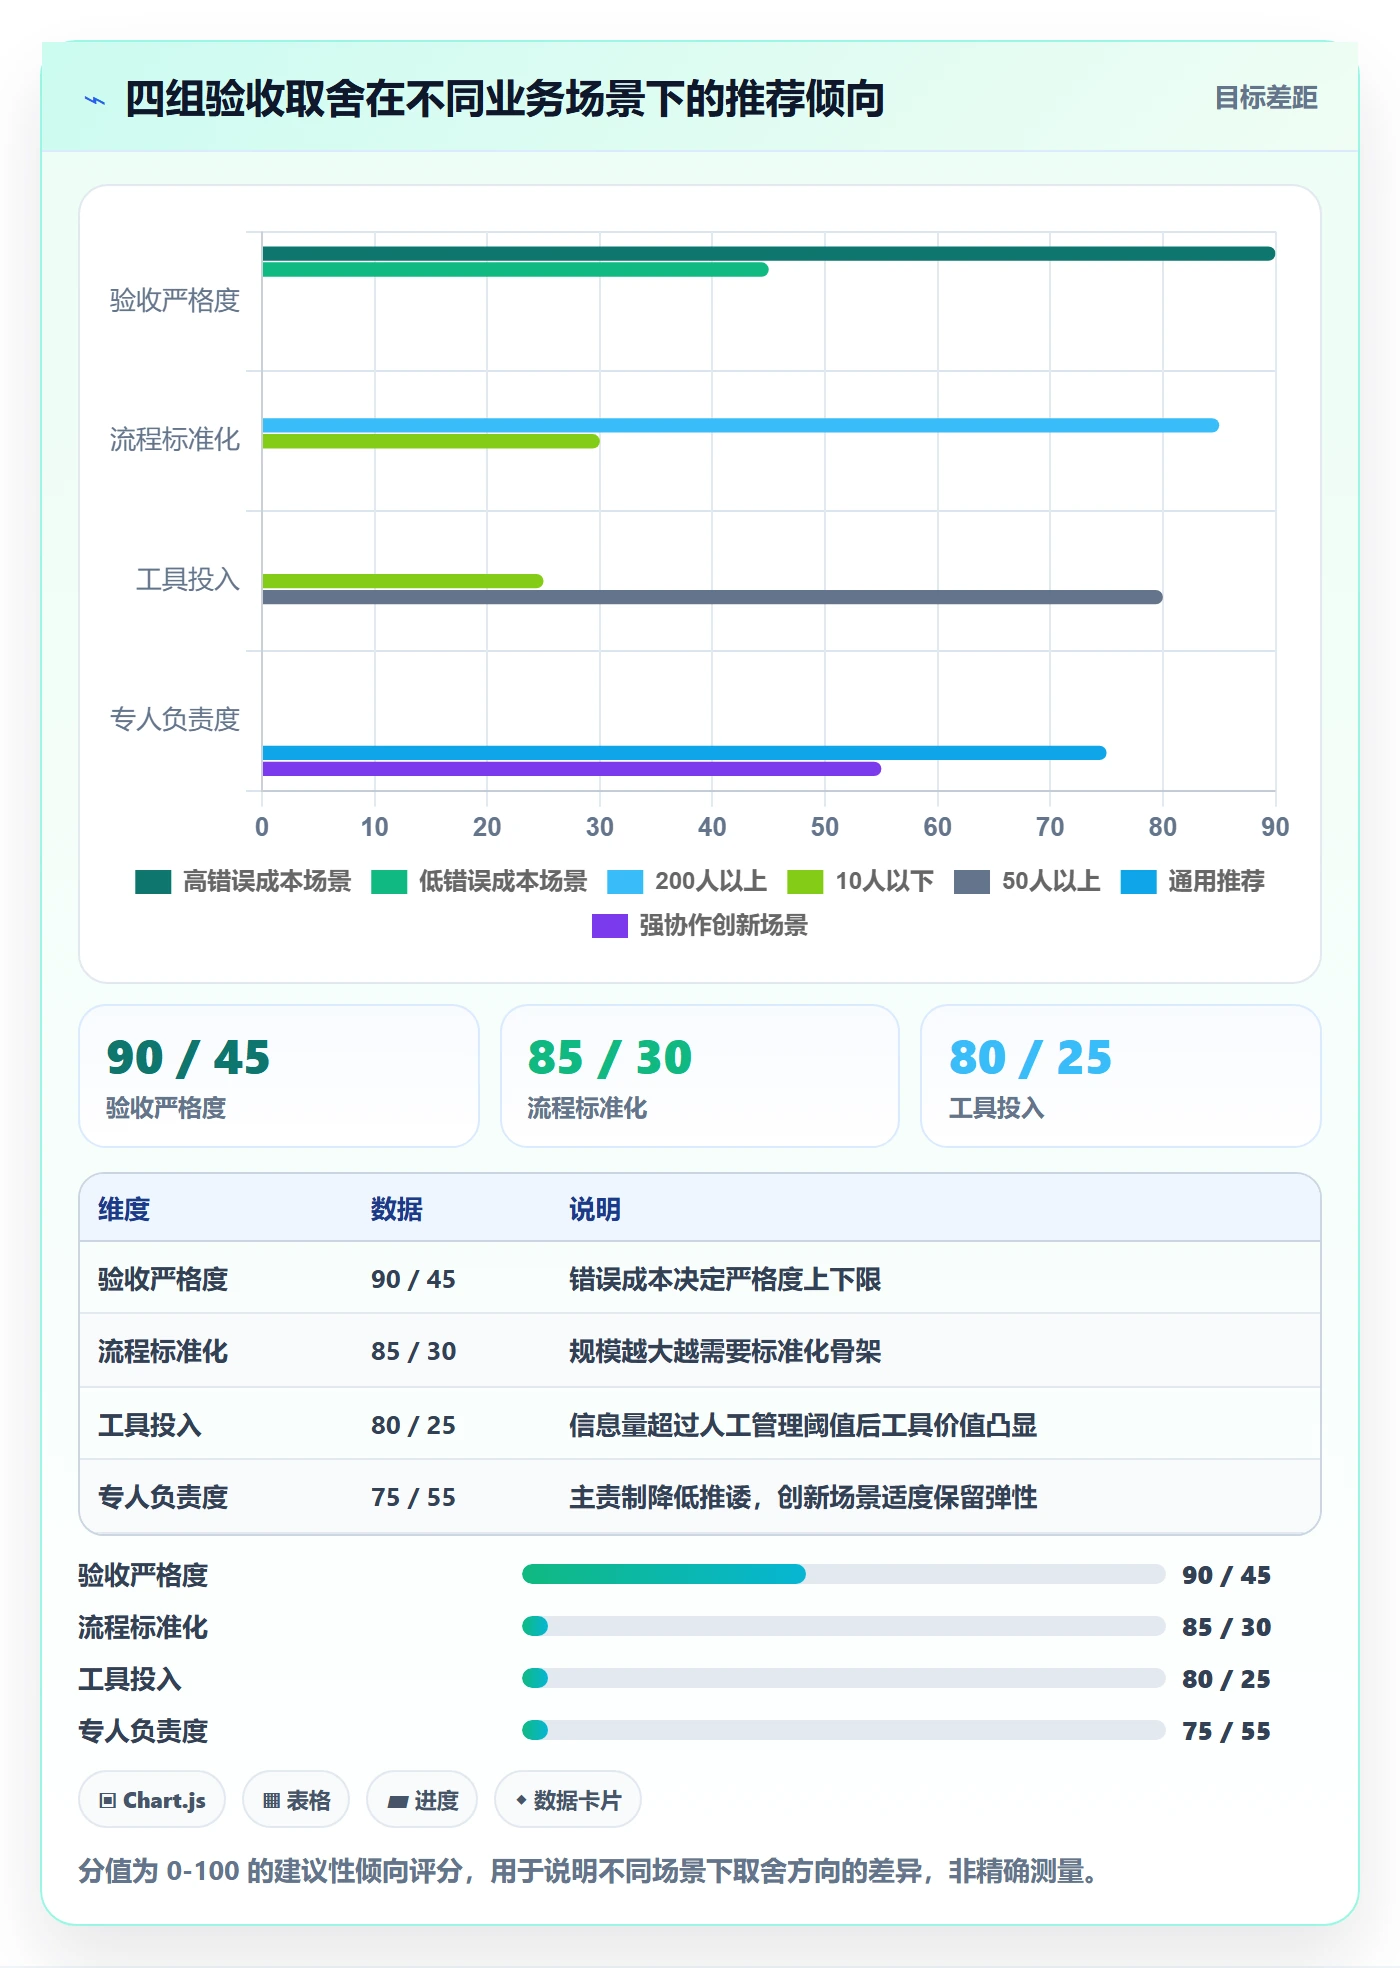Click the 数据 table column header

[397, 1209]
